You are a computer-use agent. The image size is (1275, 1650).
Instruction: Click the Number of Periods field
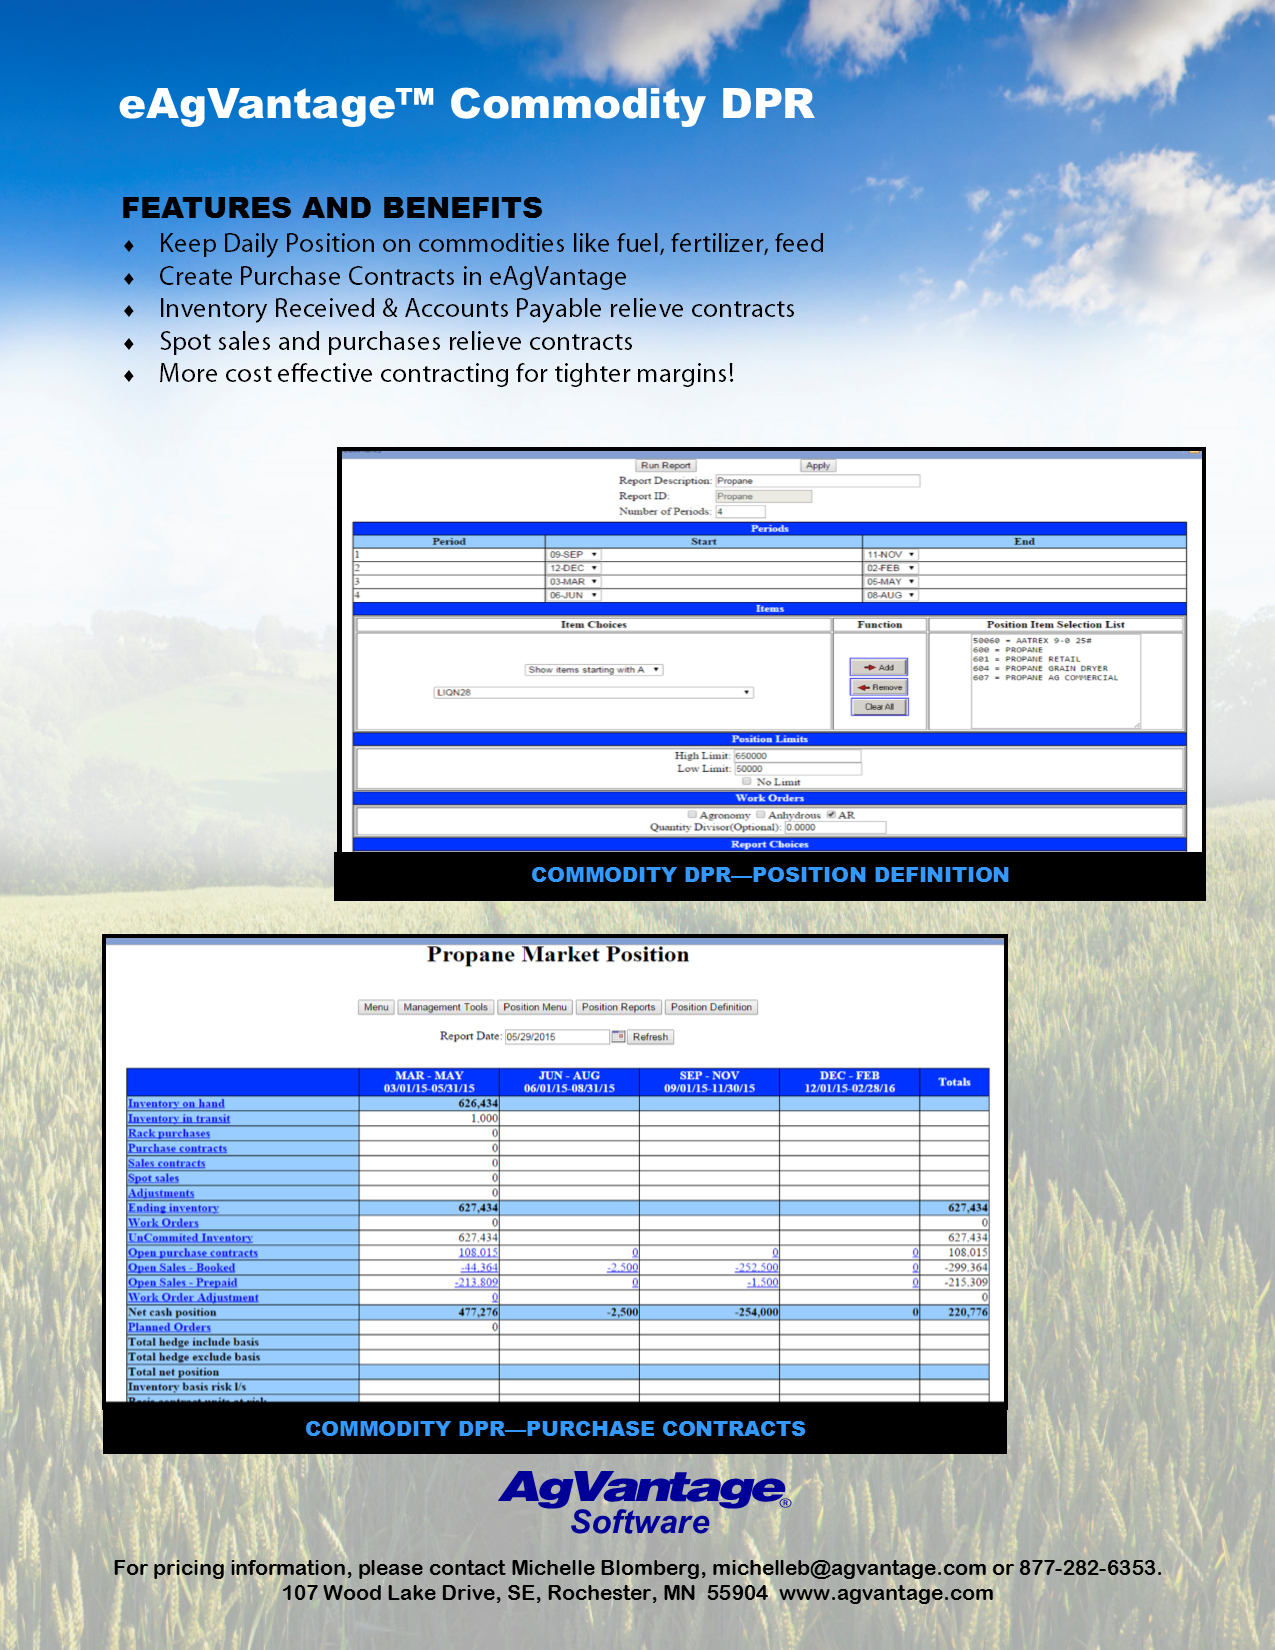740,512
